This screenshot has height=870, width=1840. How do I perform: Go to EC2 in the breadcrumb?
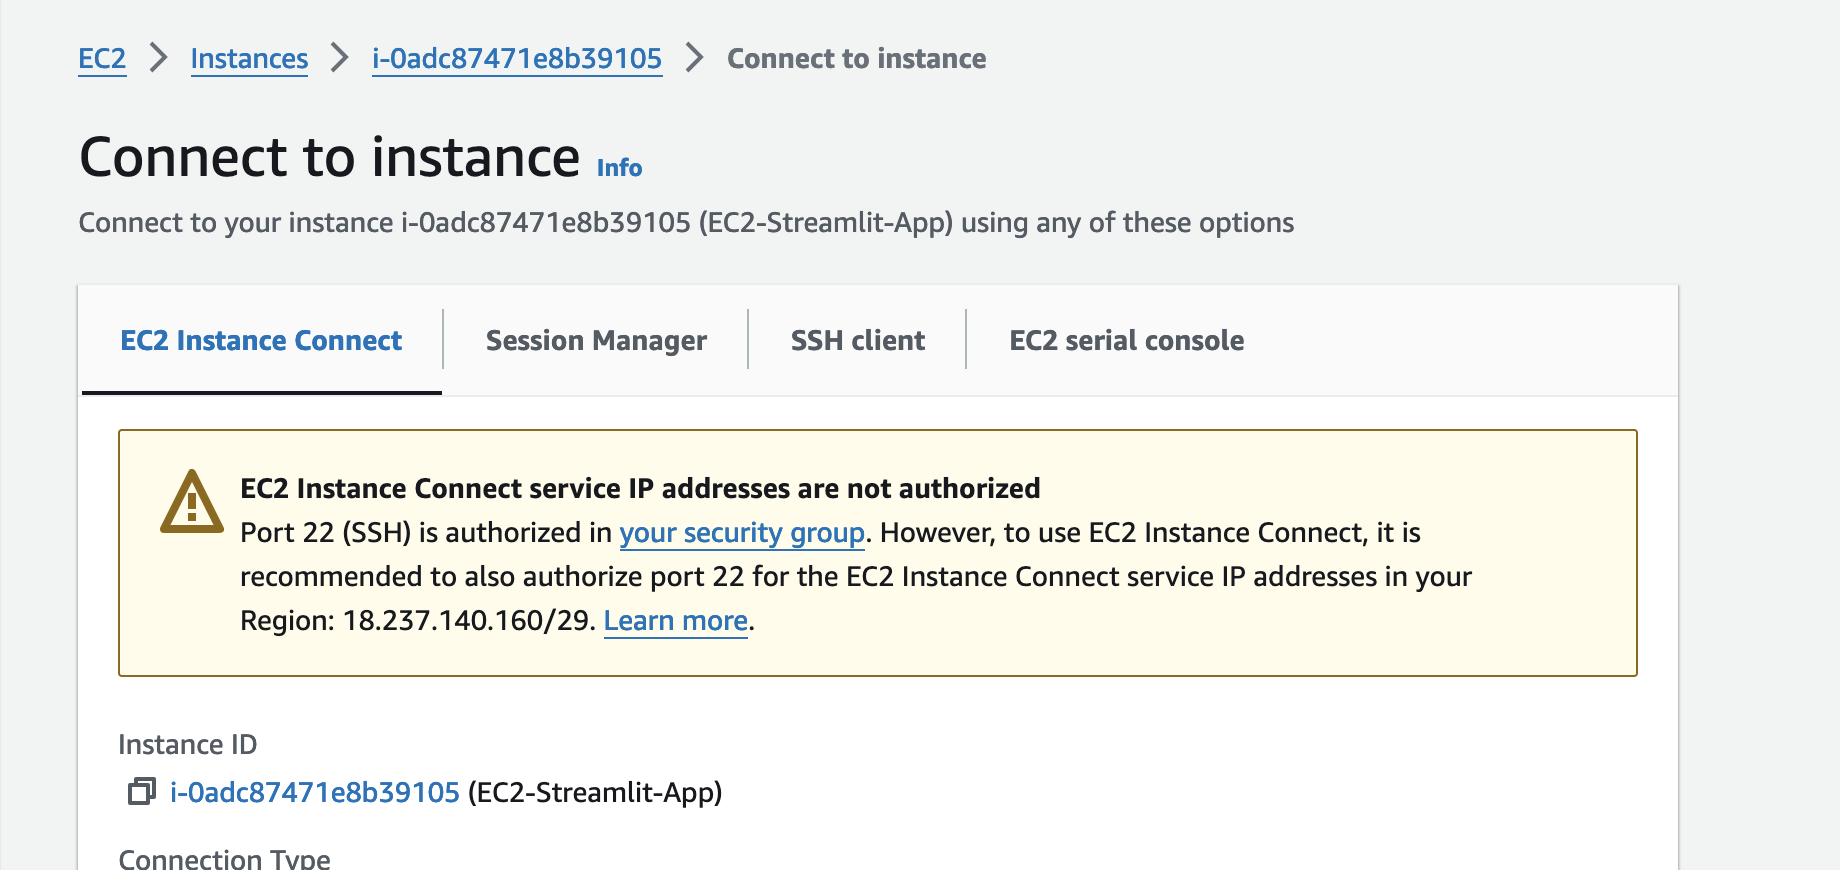point(102,59)
